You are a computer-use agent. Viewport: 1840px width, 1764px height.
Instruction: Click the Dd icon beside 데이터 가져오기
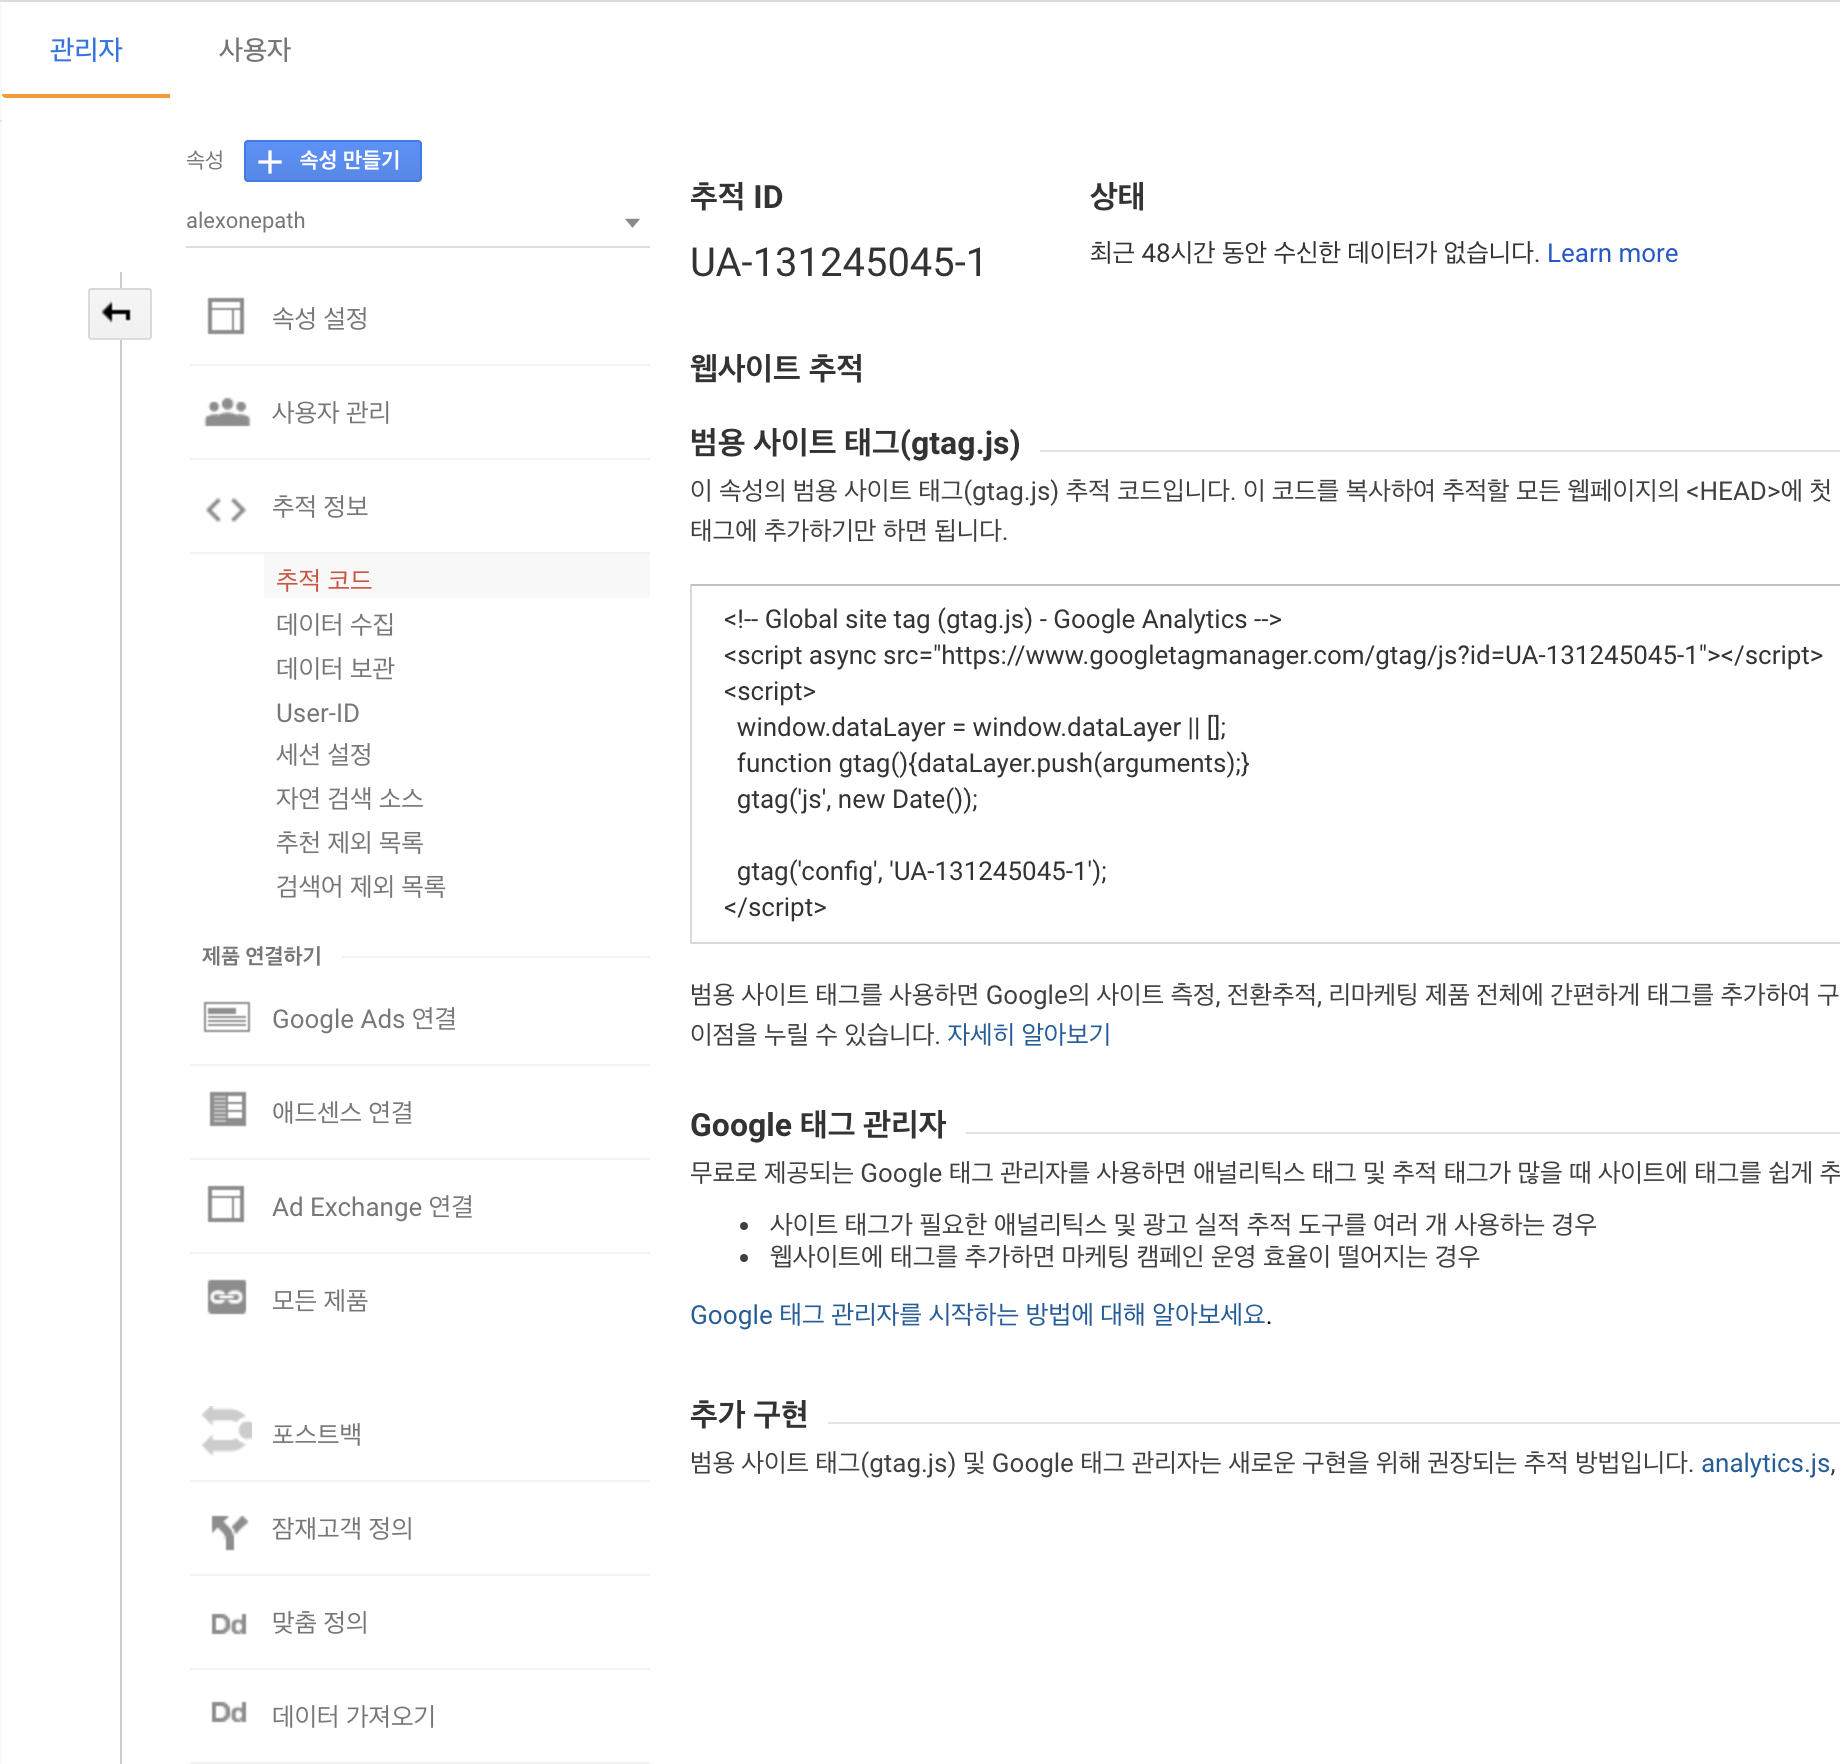pos(229,1713)
